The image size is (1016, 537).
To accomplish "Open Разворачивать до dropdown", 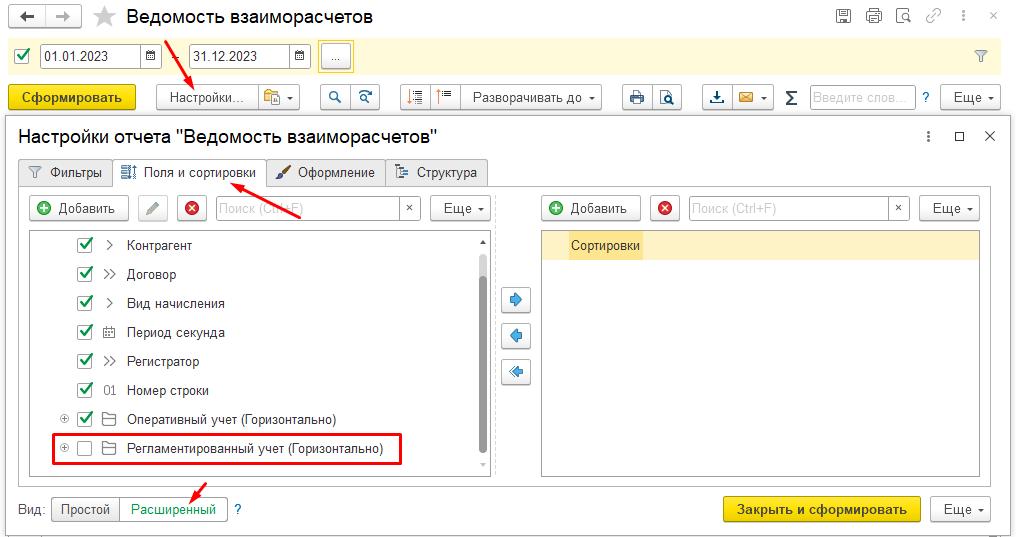I will click(531, 97).
